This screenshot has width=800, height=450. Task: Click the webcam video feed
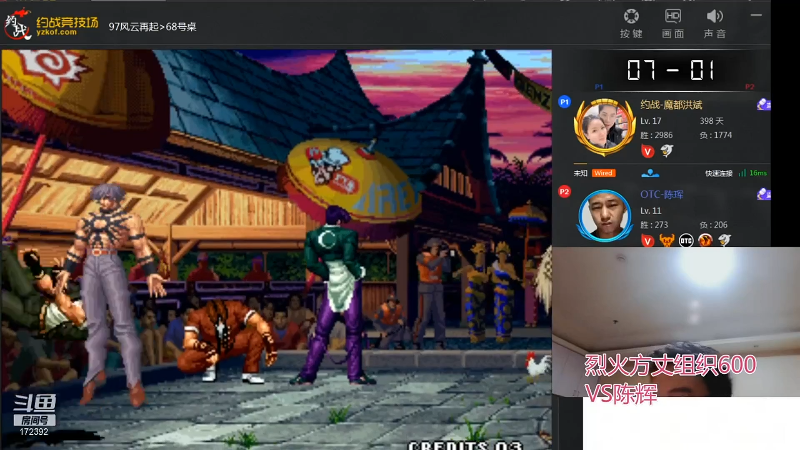[x=676, y=321]
